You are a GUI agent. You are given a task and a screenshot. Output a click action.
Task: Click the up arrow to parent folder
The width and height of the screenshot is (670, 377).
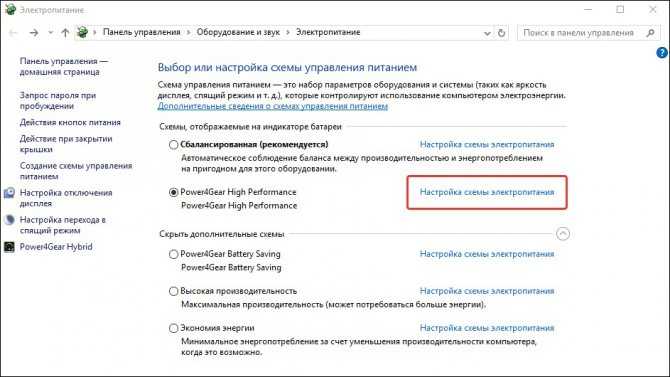coord(65,32)
